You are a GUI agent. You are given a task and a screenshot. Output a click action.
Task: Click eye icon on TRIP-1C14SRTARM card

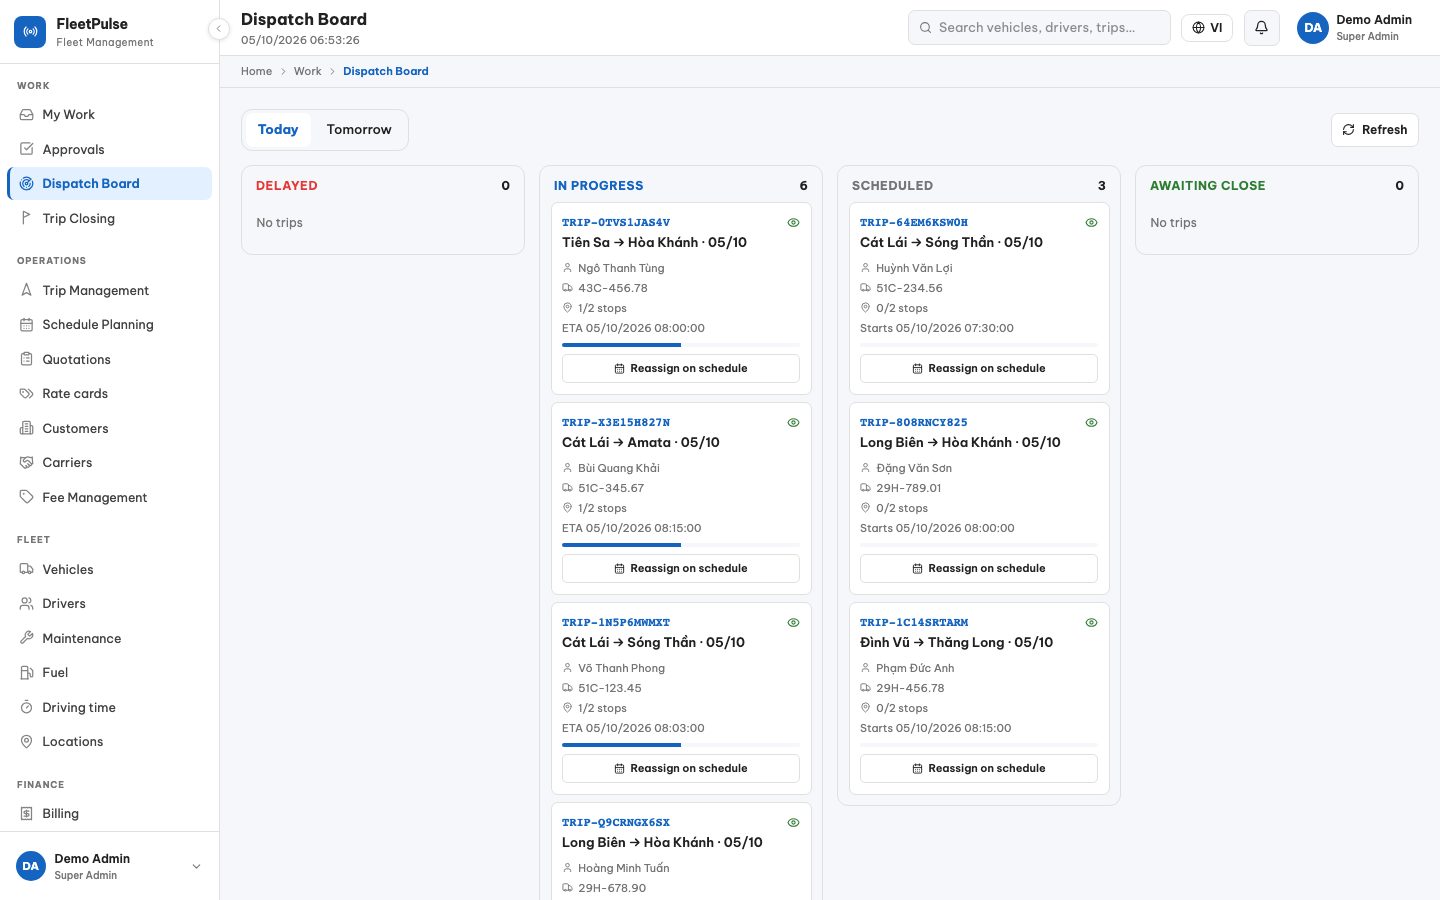(1091, 623)
